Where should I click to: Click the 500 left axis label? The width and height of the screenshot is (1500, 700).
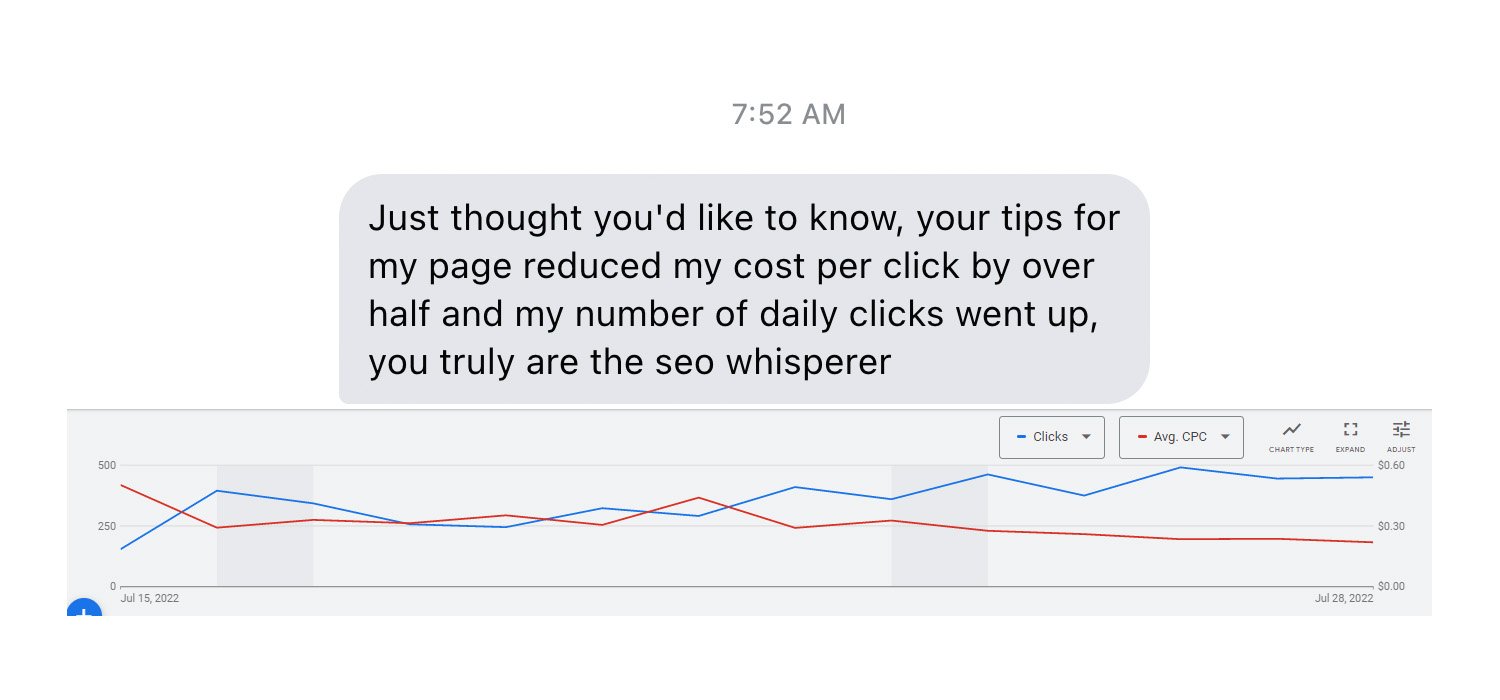click(106, 465)
